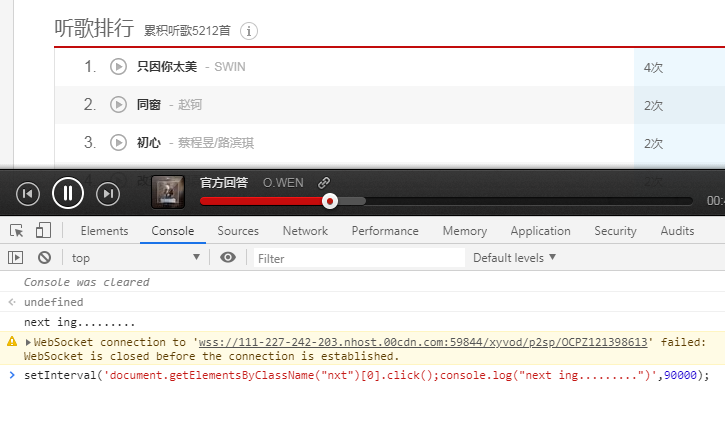Open the artist link SWIN
Screen dimensions: 725x421
point(230,67)
